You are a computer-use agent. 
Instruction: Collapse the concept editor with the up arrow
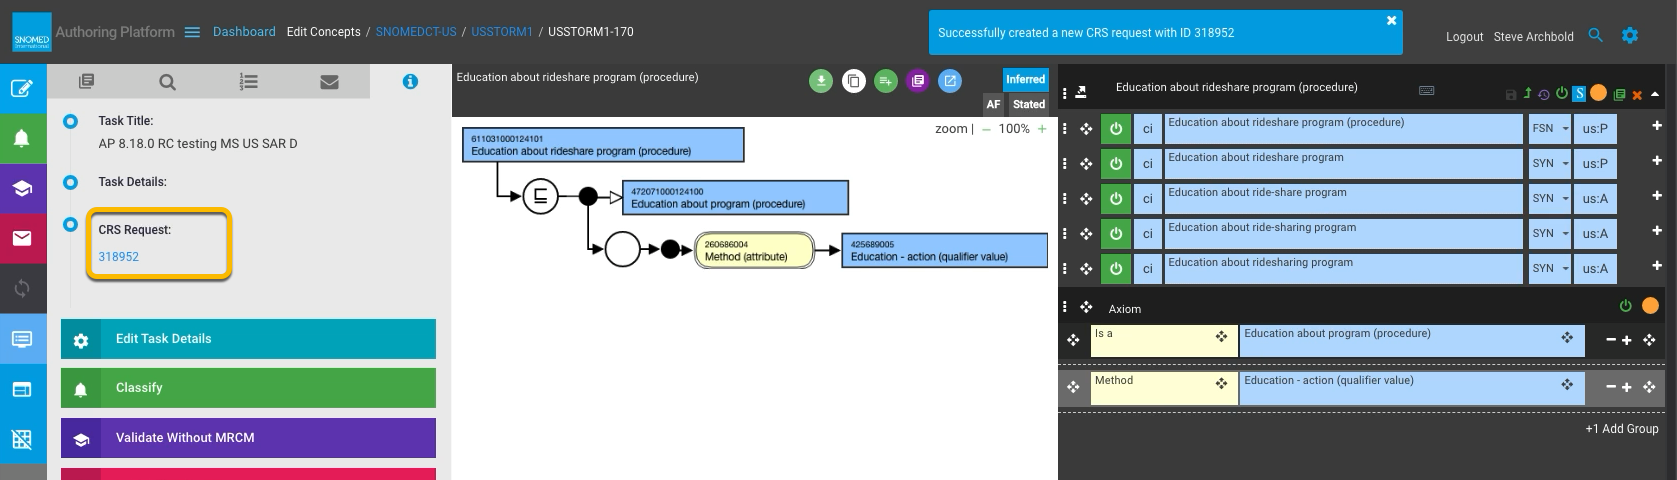pos(1655,94)
